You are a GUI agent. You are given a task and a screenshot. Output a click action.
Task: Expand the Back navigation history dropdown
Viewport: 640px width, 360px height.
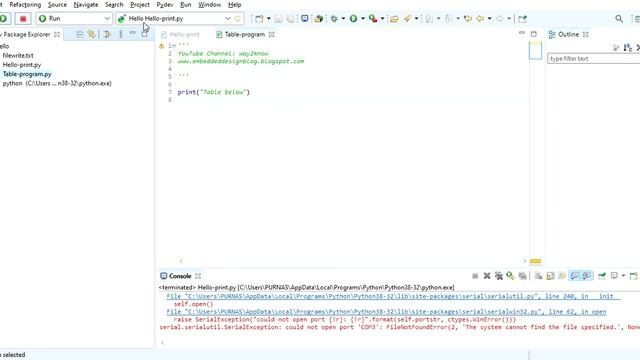coord(489,18)
